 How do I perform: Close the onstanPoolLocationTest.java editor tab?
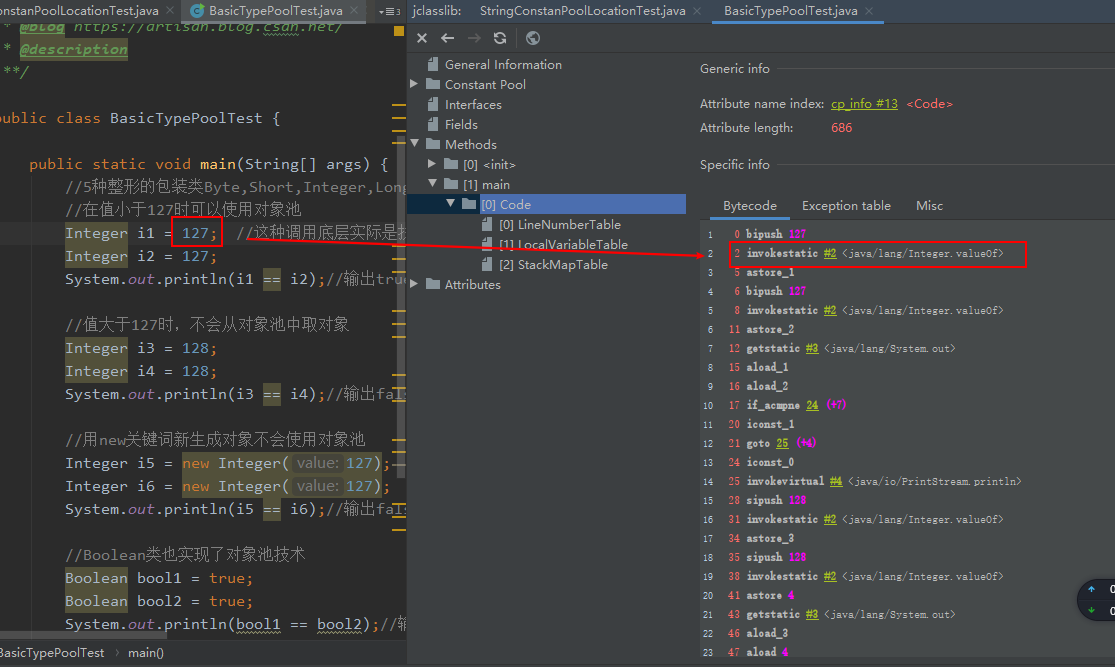pyautogui.click(x=170, y=11)
